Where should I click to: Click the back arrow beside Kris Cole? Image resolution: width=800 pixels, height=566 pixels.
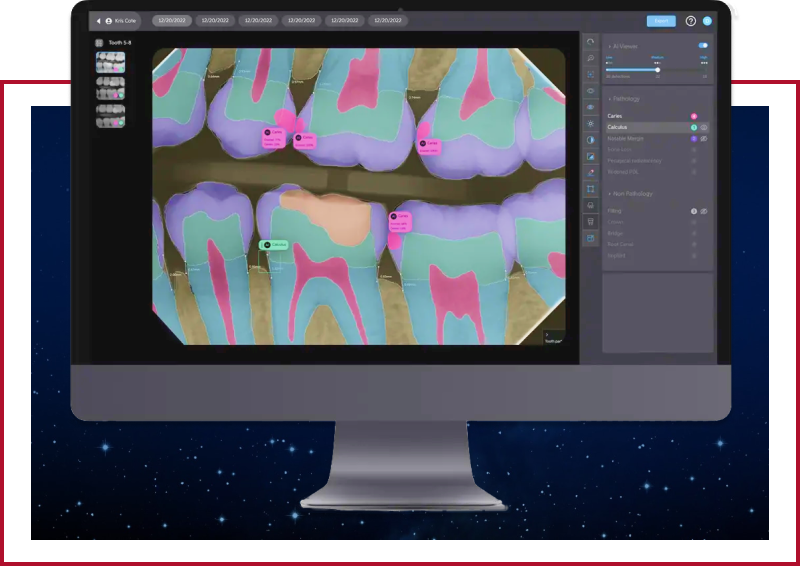[98, 21]
